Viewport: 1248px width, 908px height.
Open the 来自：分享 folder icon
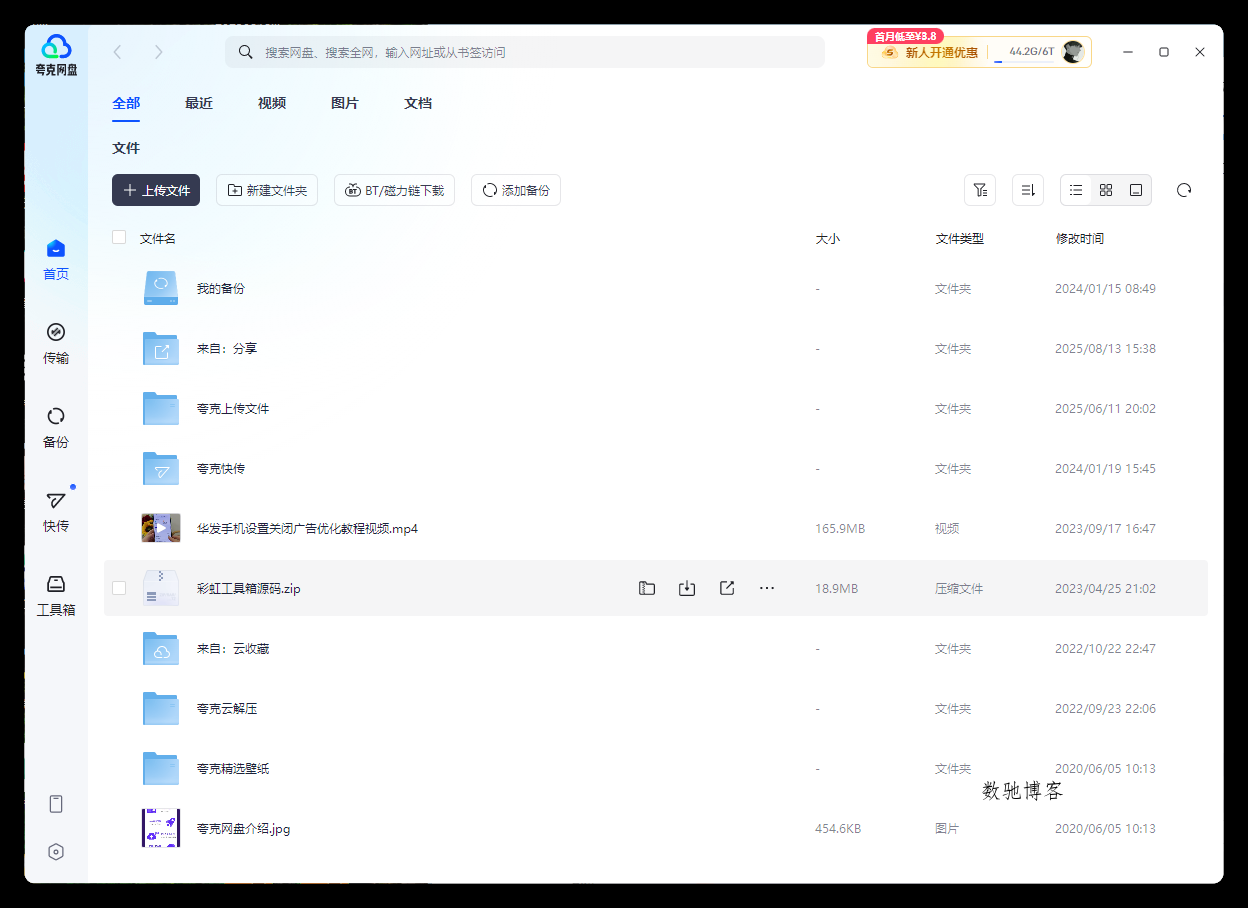(160, 348)
